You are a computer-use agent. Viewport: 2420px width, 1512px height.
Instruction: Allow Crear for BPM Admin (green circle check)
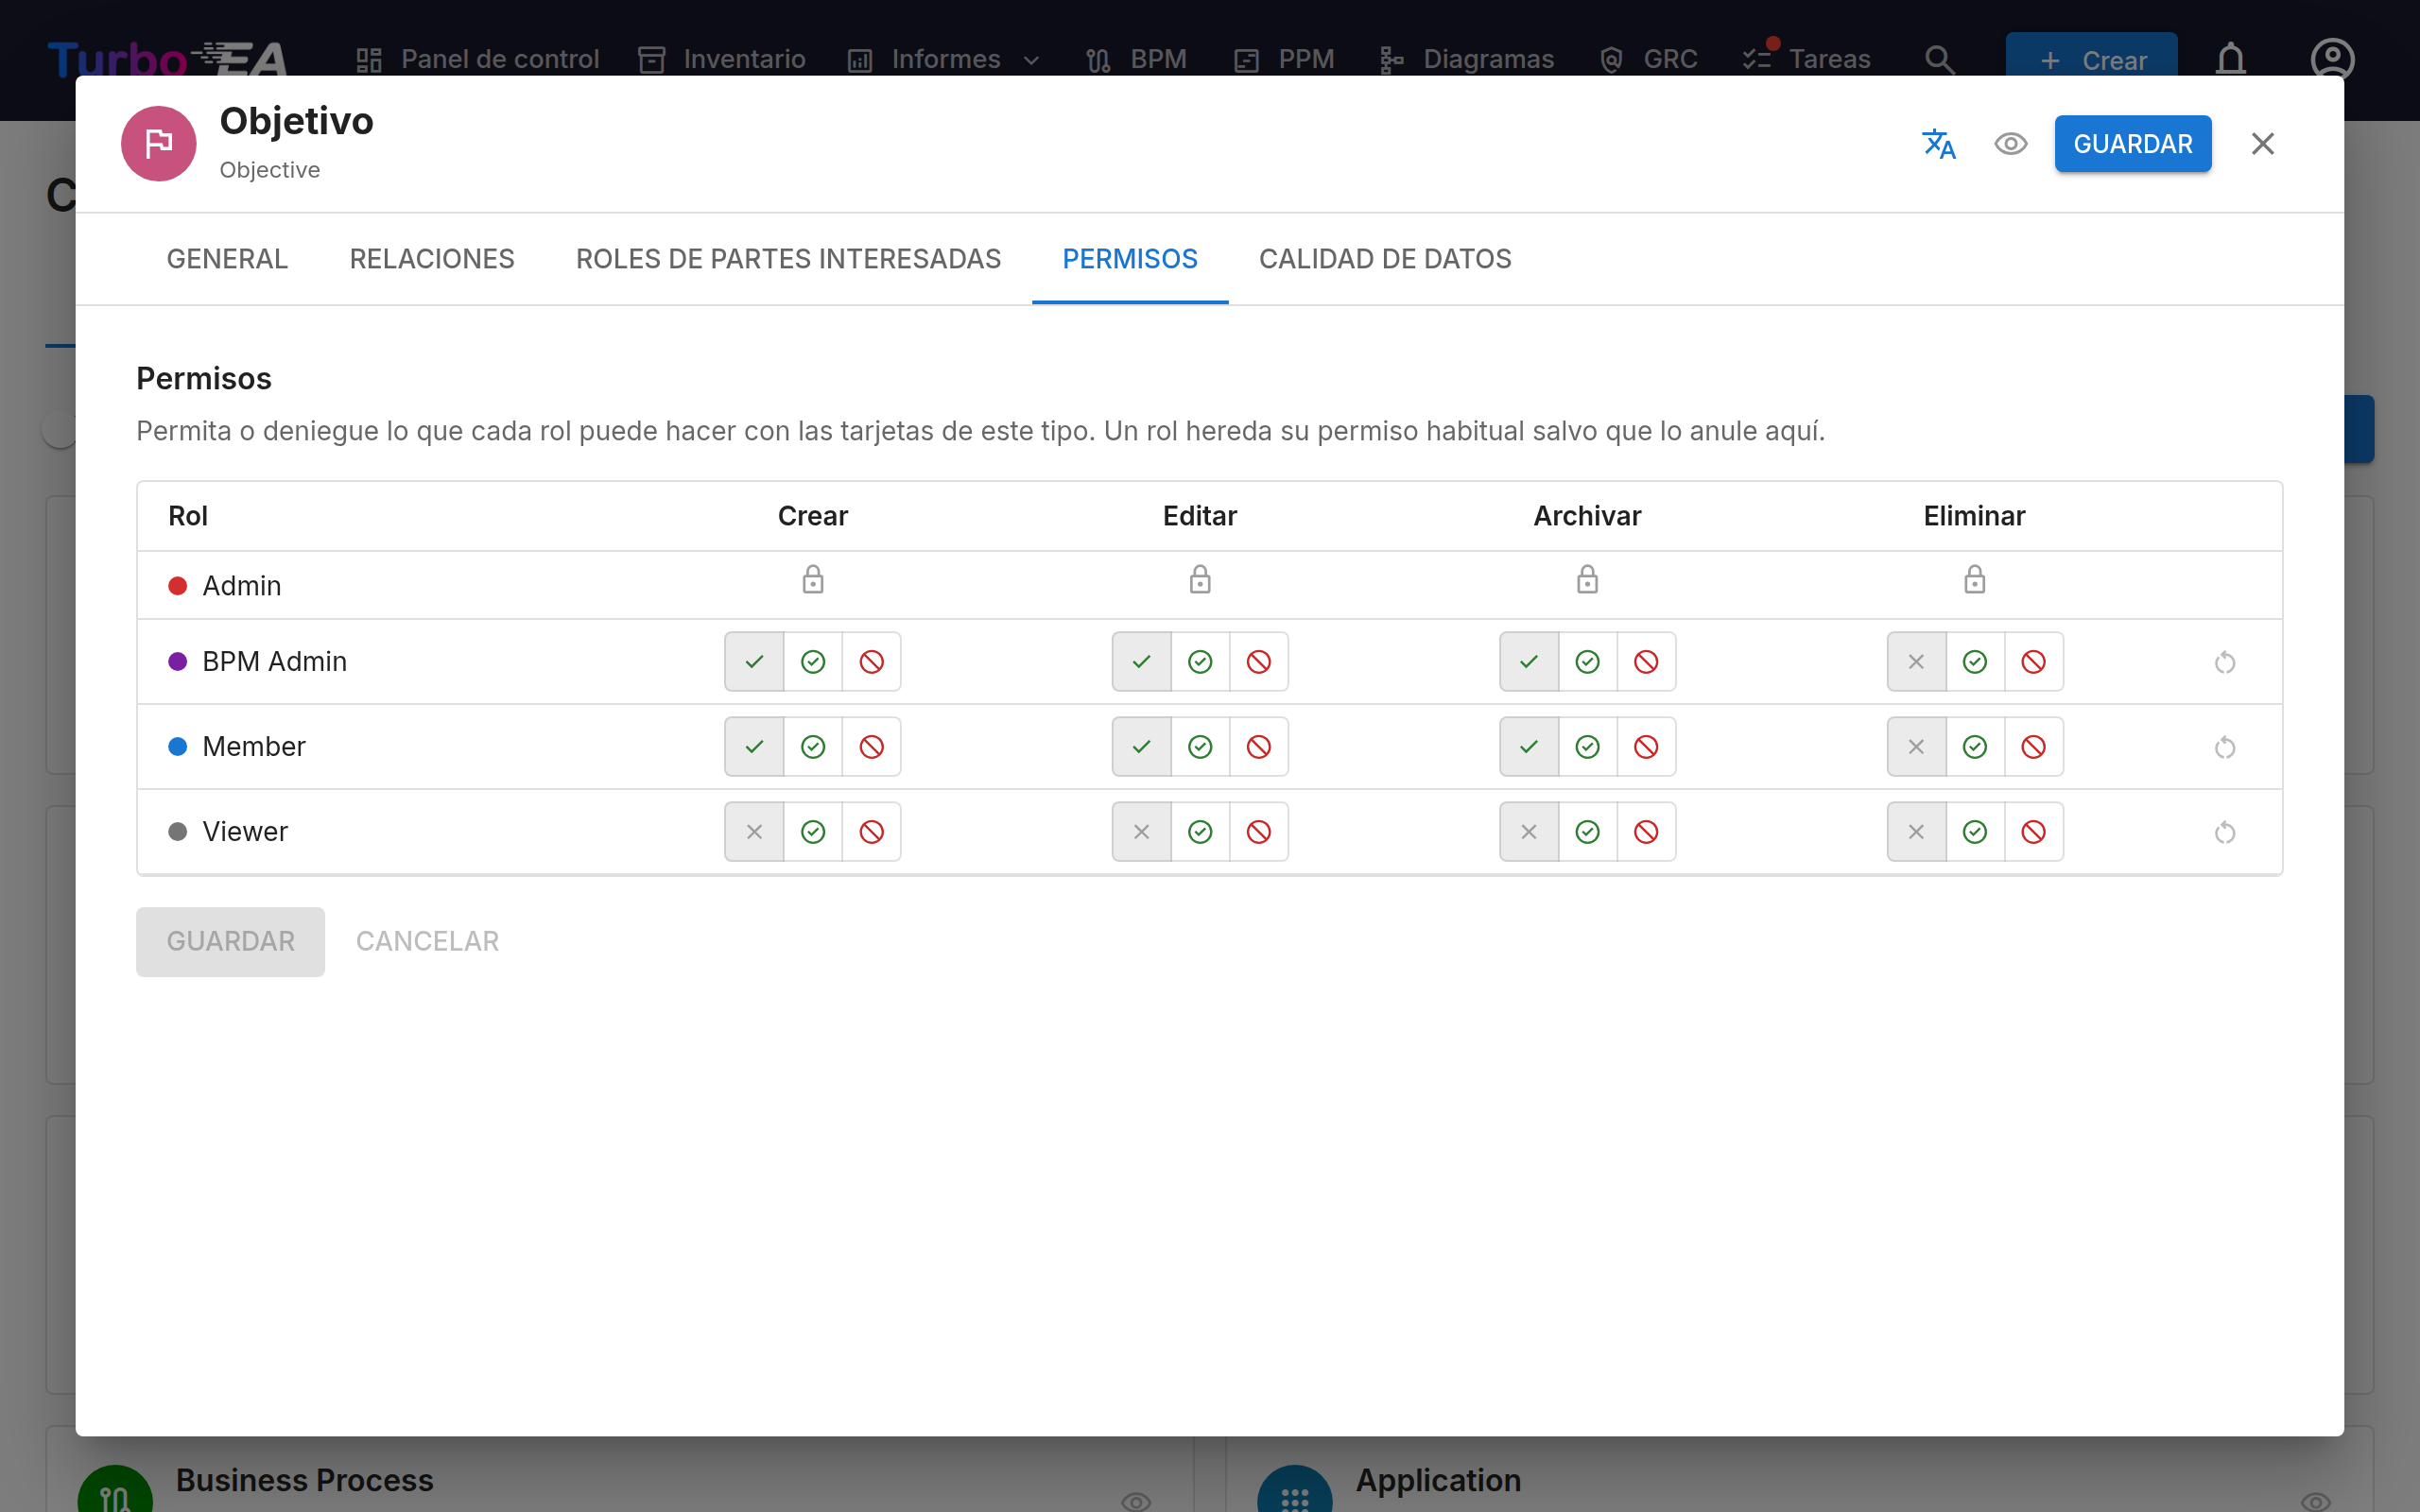pyautogui.click(x=813, y=662)
